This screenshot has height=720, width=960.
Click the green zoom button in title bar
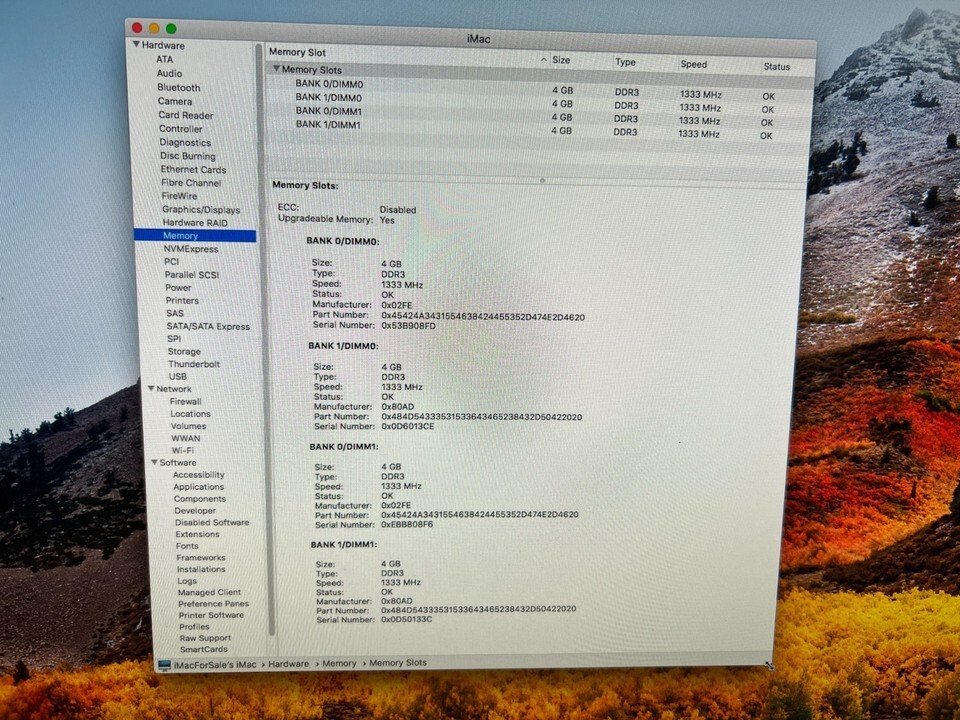pyautogui.click(x=171, y=29)
